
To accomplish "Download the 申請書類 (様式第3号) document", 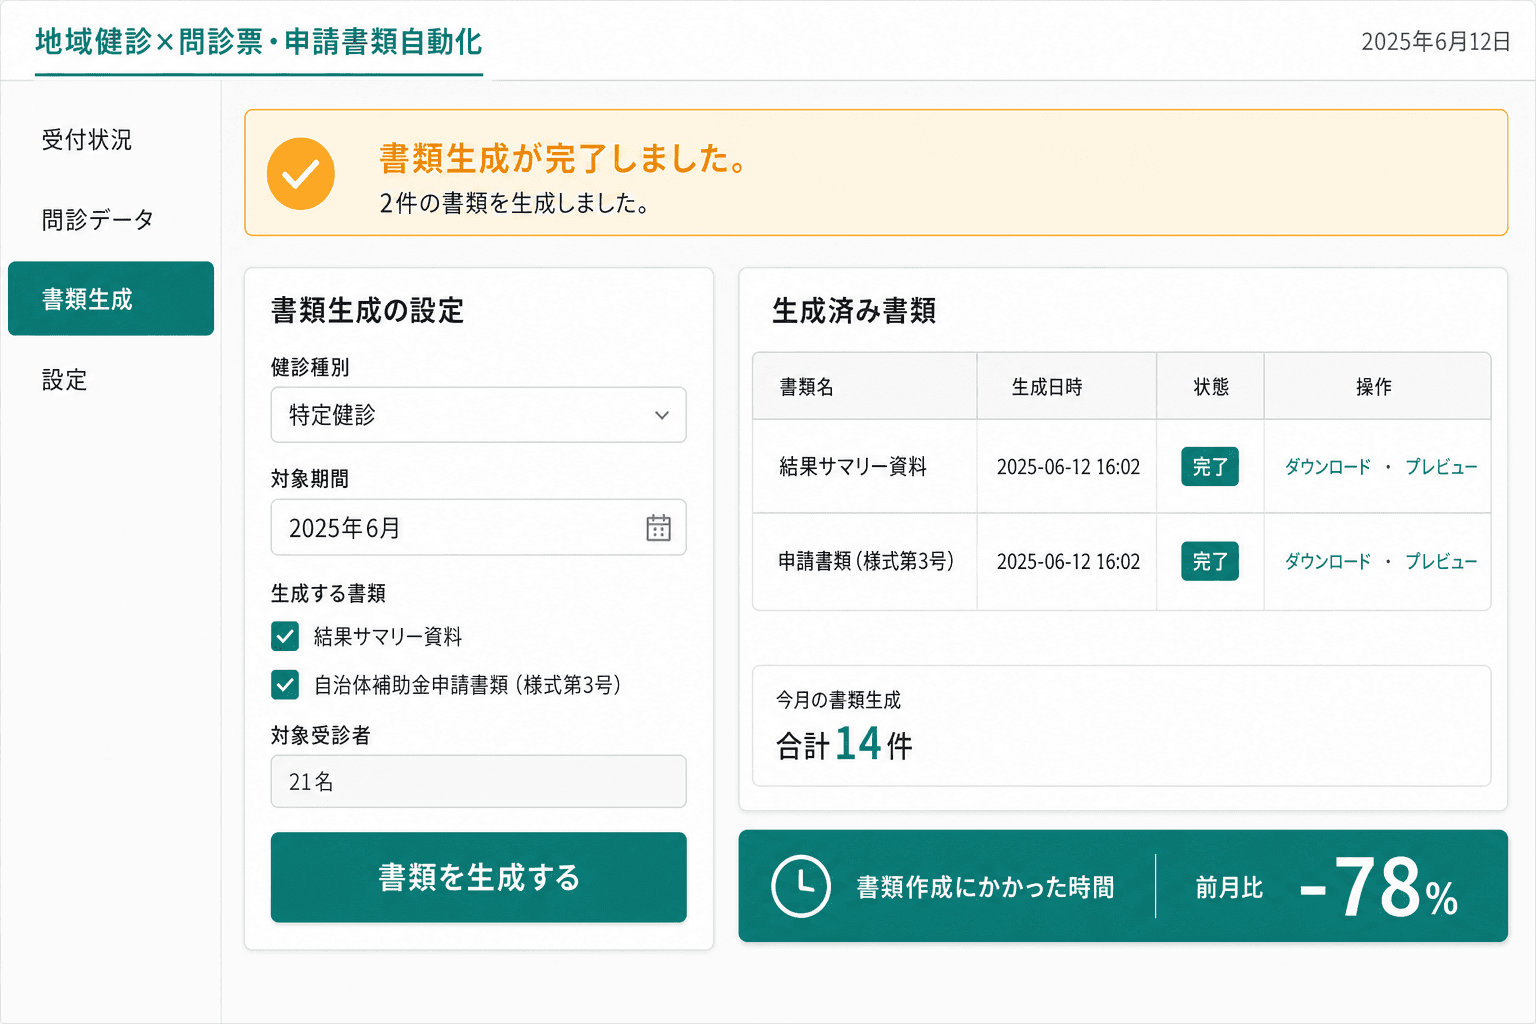I will click(x=1327, y=562).
